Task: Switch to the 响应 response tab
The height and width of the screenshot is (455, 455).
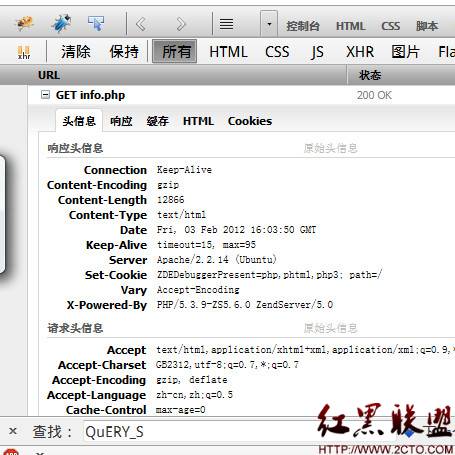Action: pos(121,121)
